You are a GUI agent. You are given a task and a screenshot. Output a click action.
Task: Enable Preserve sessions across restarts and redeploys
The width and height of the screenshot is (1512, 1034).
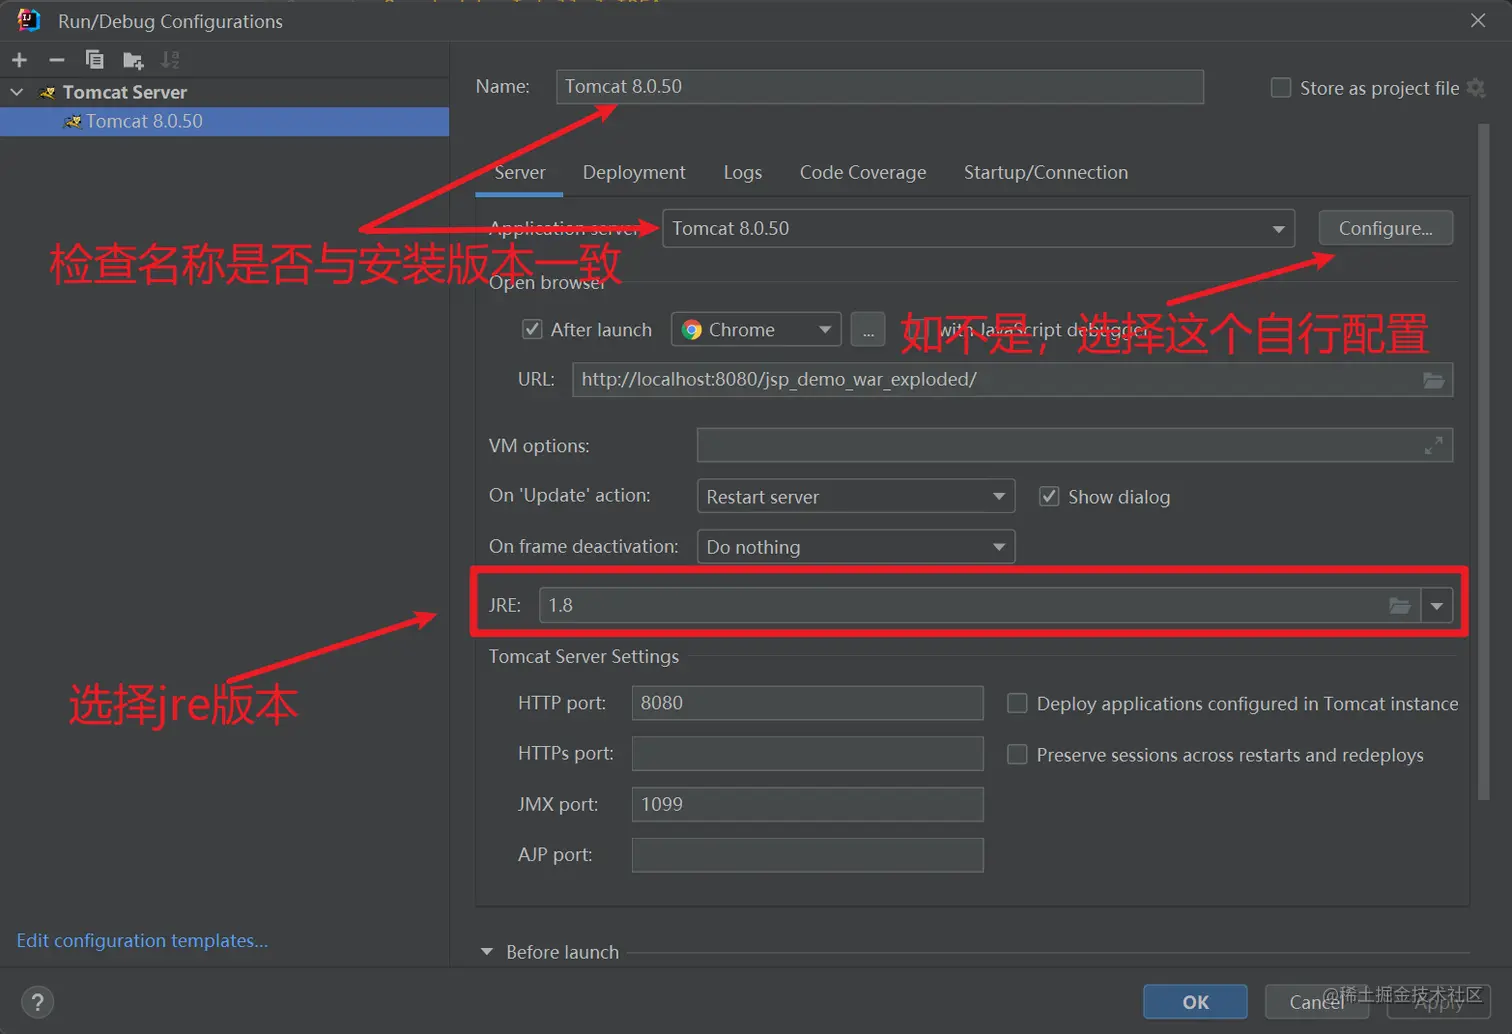coord(1017,754)
